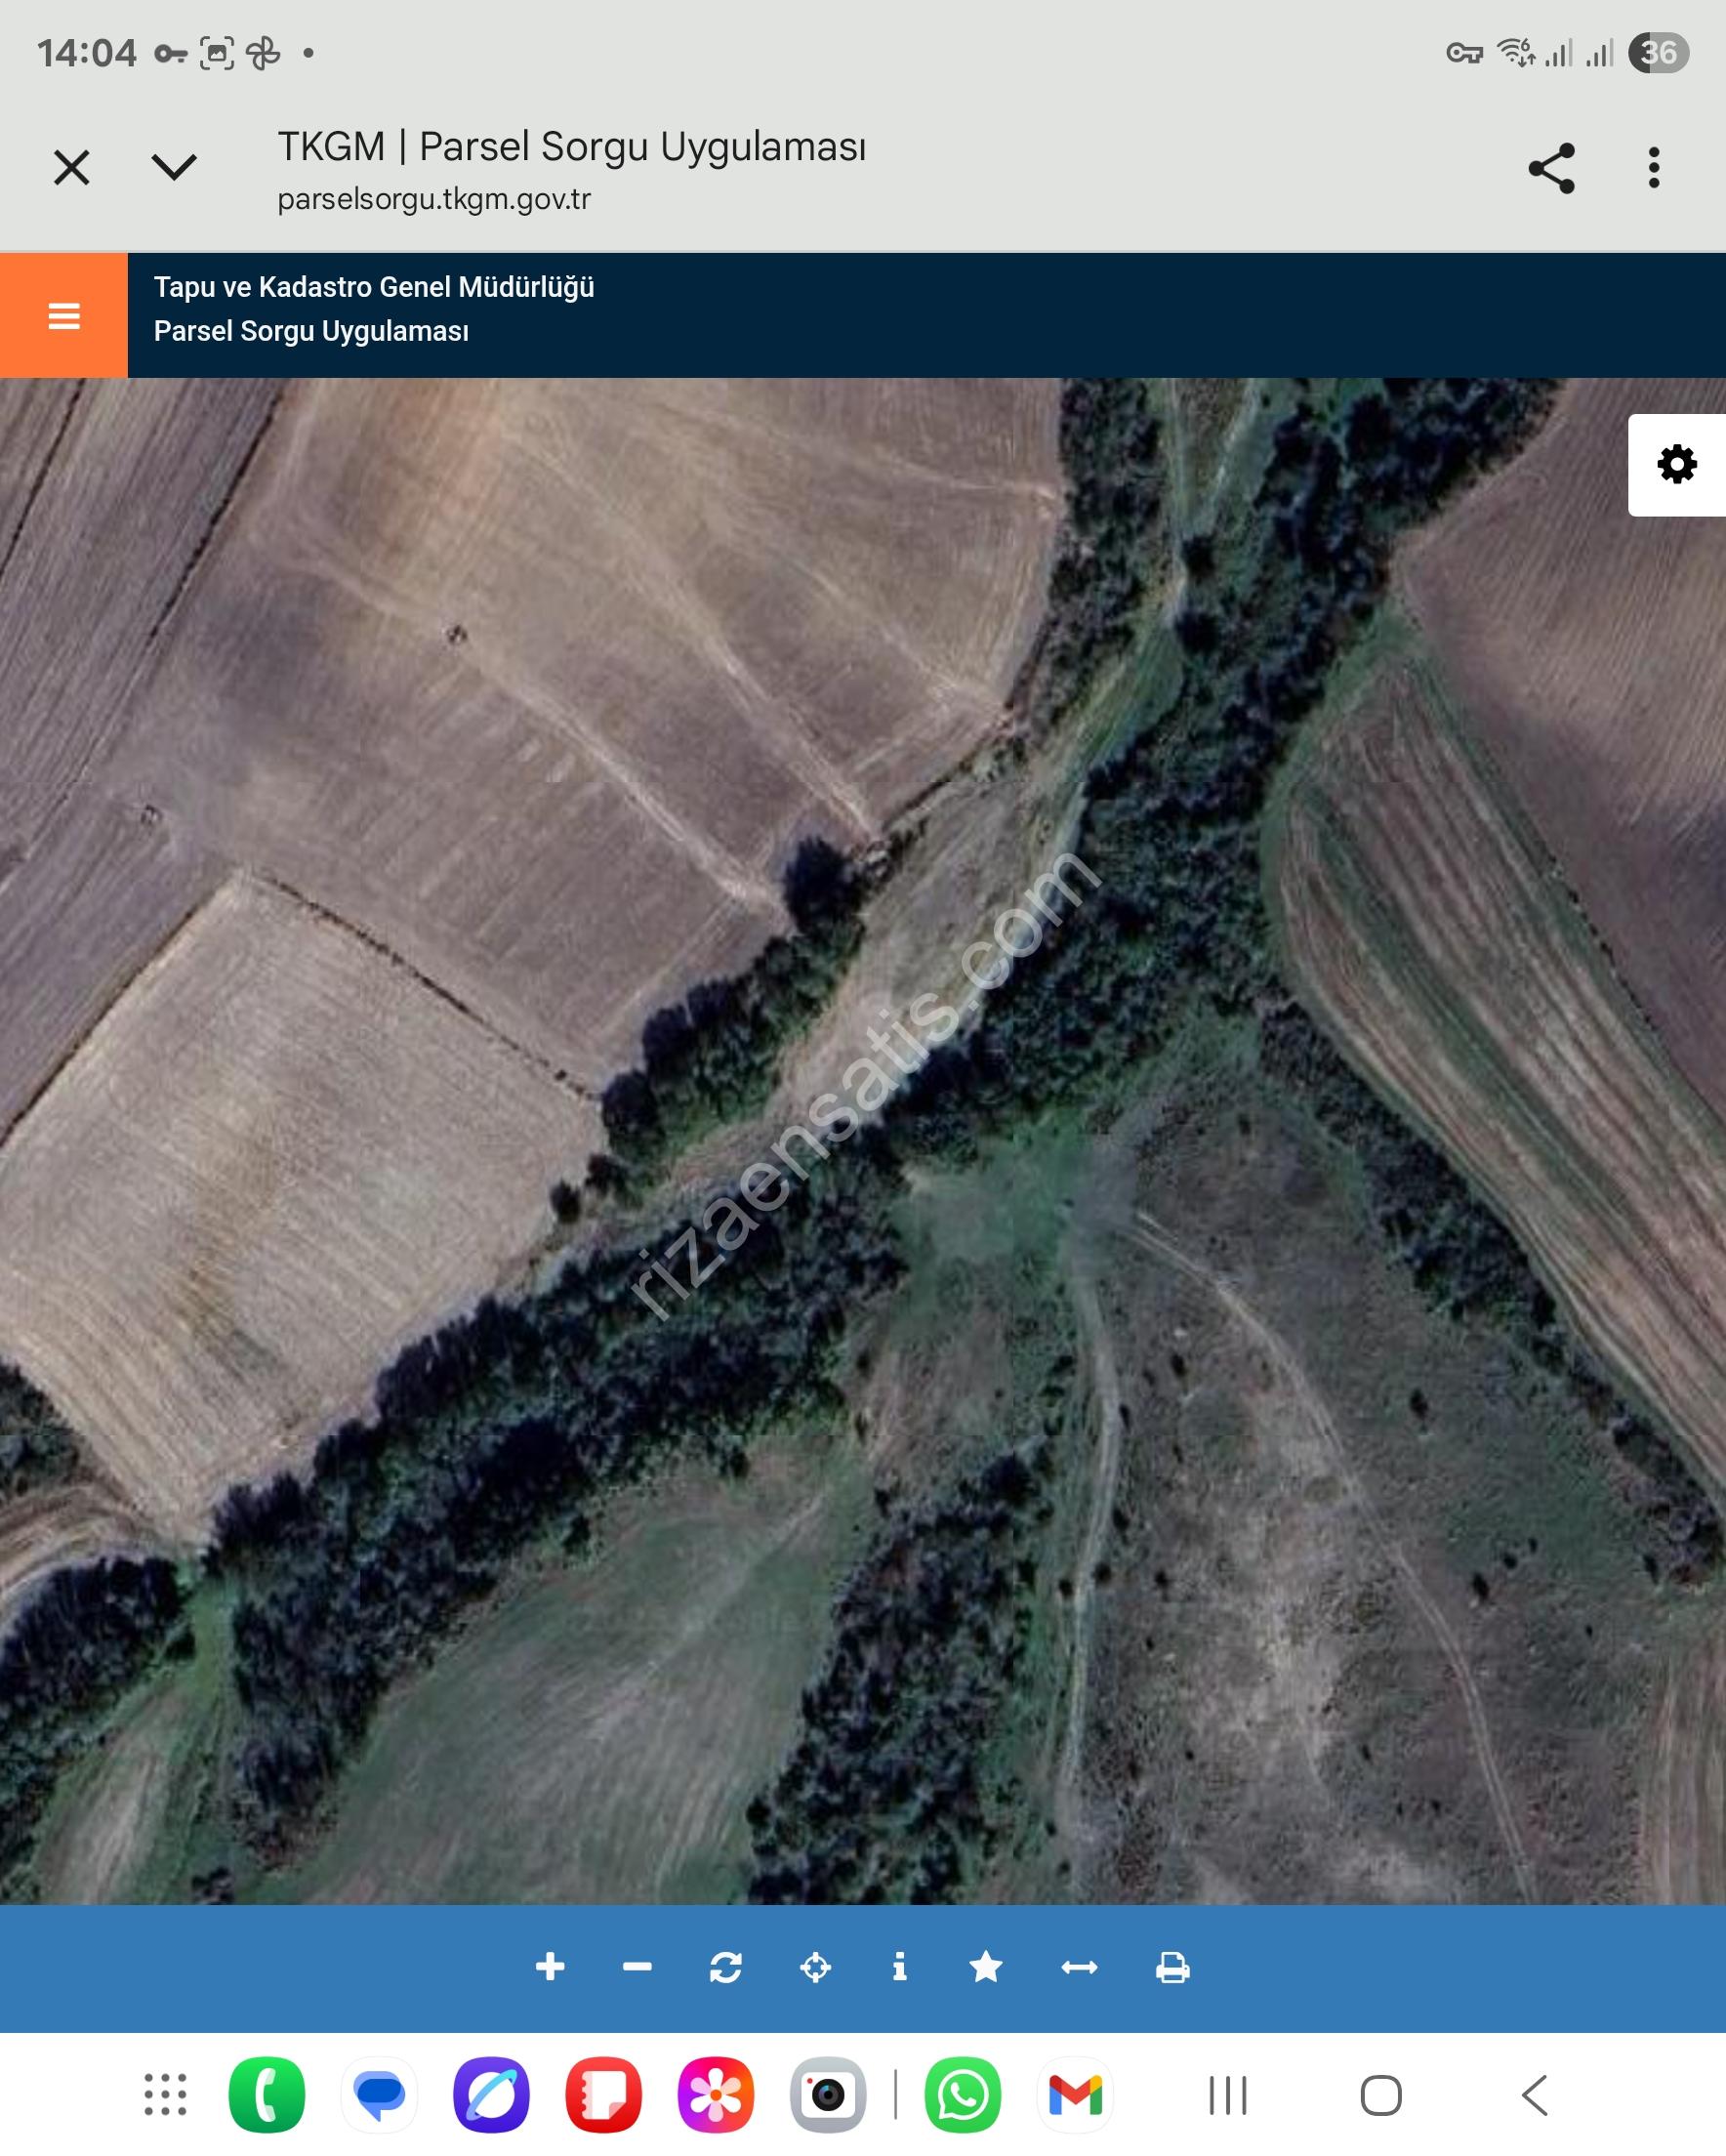Expand the browser tab chevron dropdown

pyautogui.click(x=174, y=167)
